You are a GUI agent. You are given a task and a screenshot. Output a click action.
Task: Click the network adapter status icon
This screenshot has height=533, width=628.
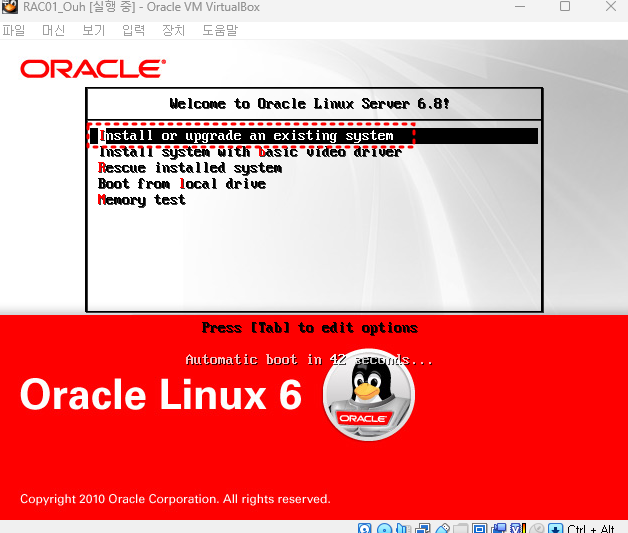click(x=423, y=529)
